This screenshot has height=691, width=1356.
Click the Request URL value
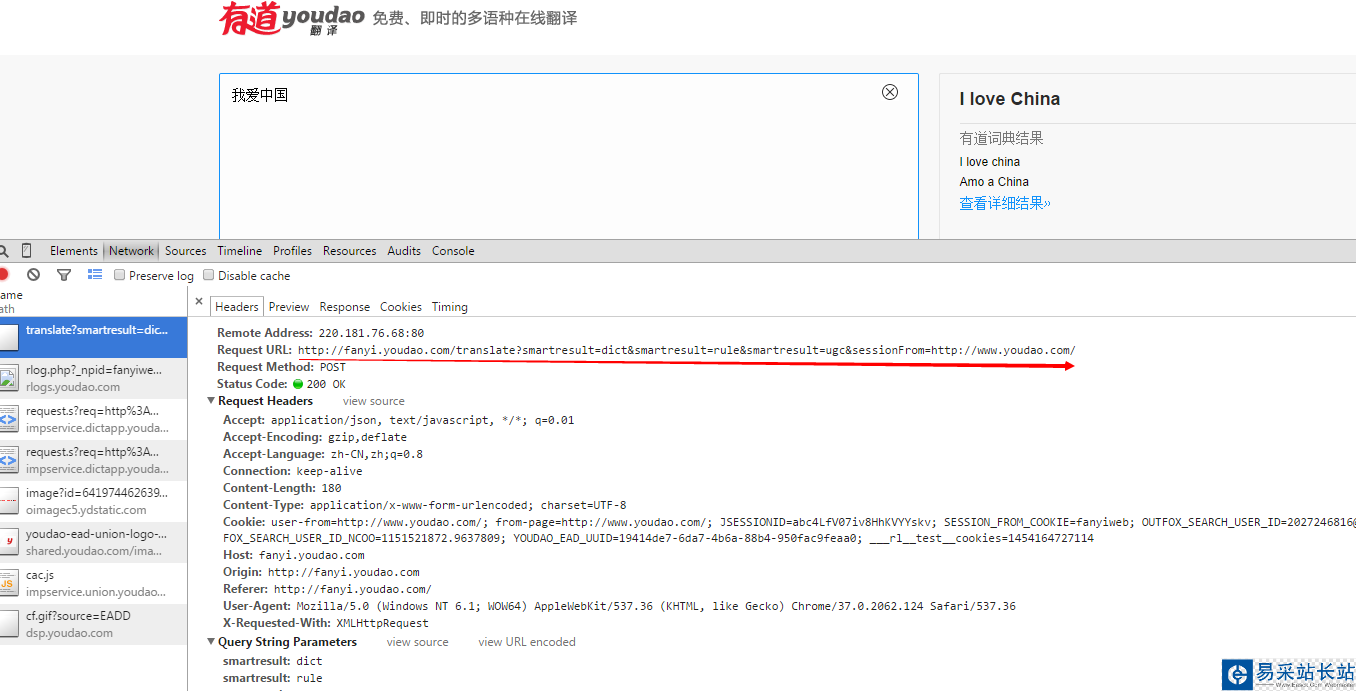click(x=687, y=350)
